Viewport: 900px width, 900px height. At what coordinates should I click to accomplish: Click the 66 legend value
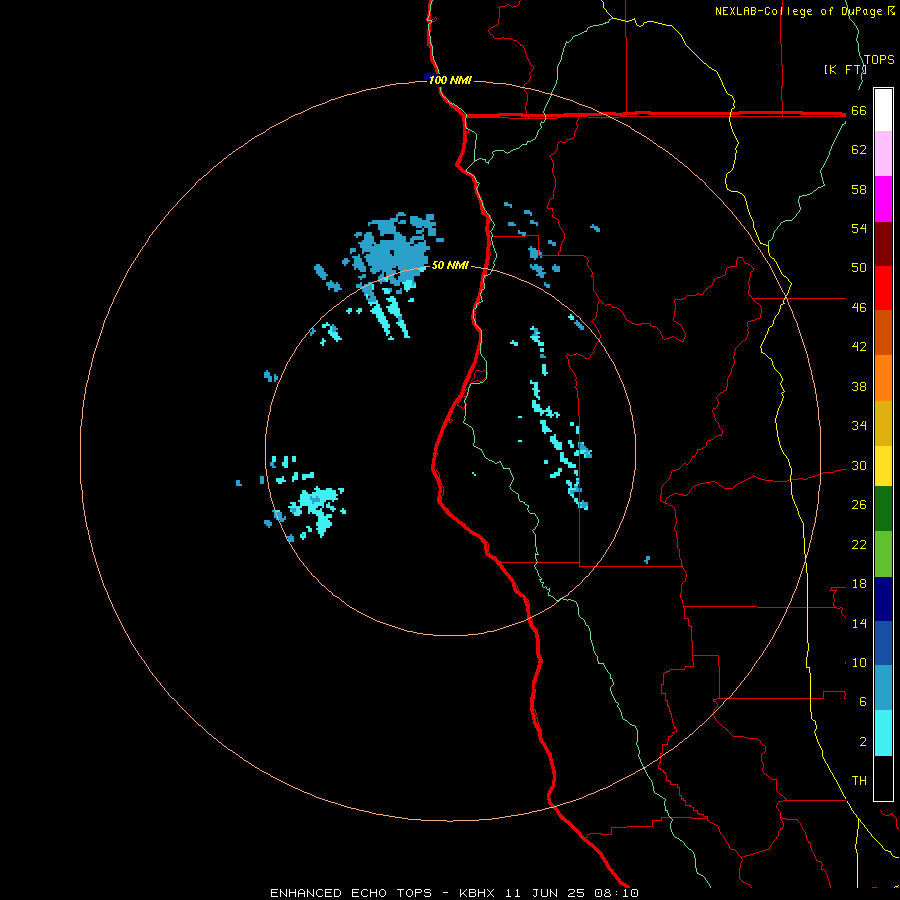click(859, 111)
